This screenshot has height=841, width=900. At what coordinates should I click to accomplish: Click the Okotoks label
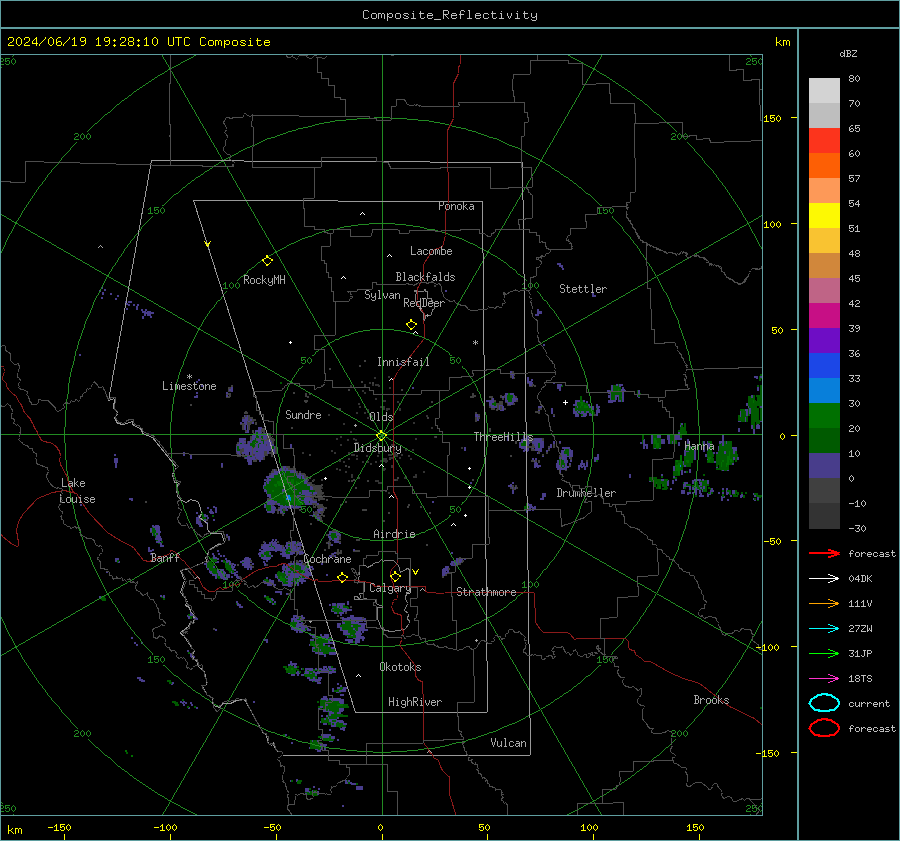[x=400, y=667]
